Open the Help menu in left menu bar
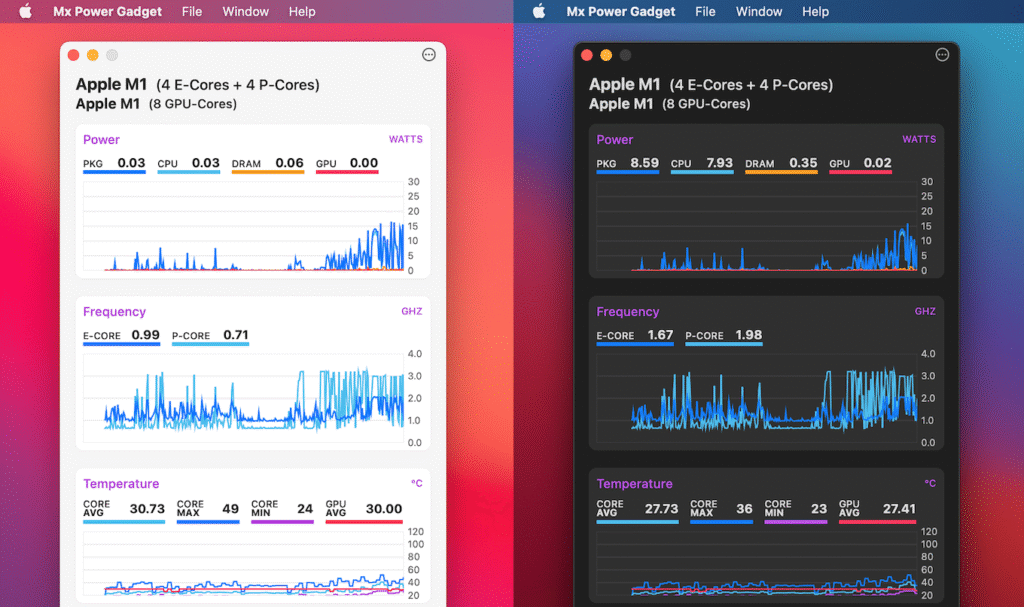The image size is (1024, 607). (x=302, y=12)
